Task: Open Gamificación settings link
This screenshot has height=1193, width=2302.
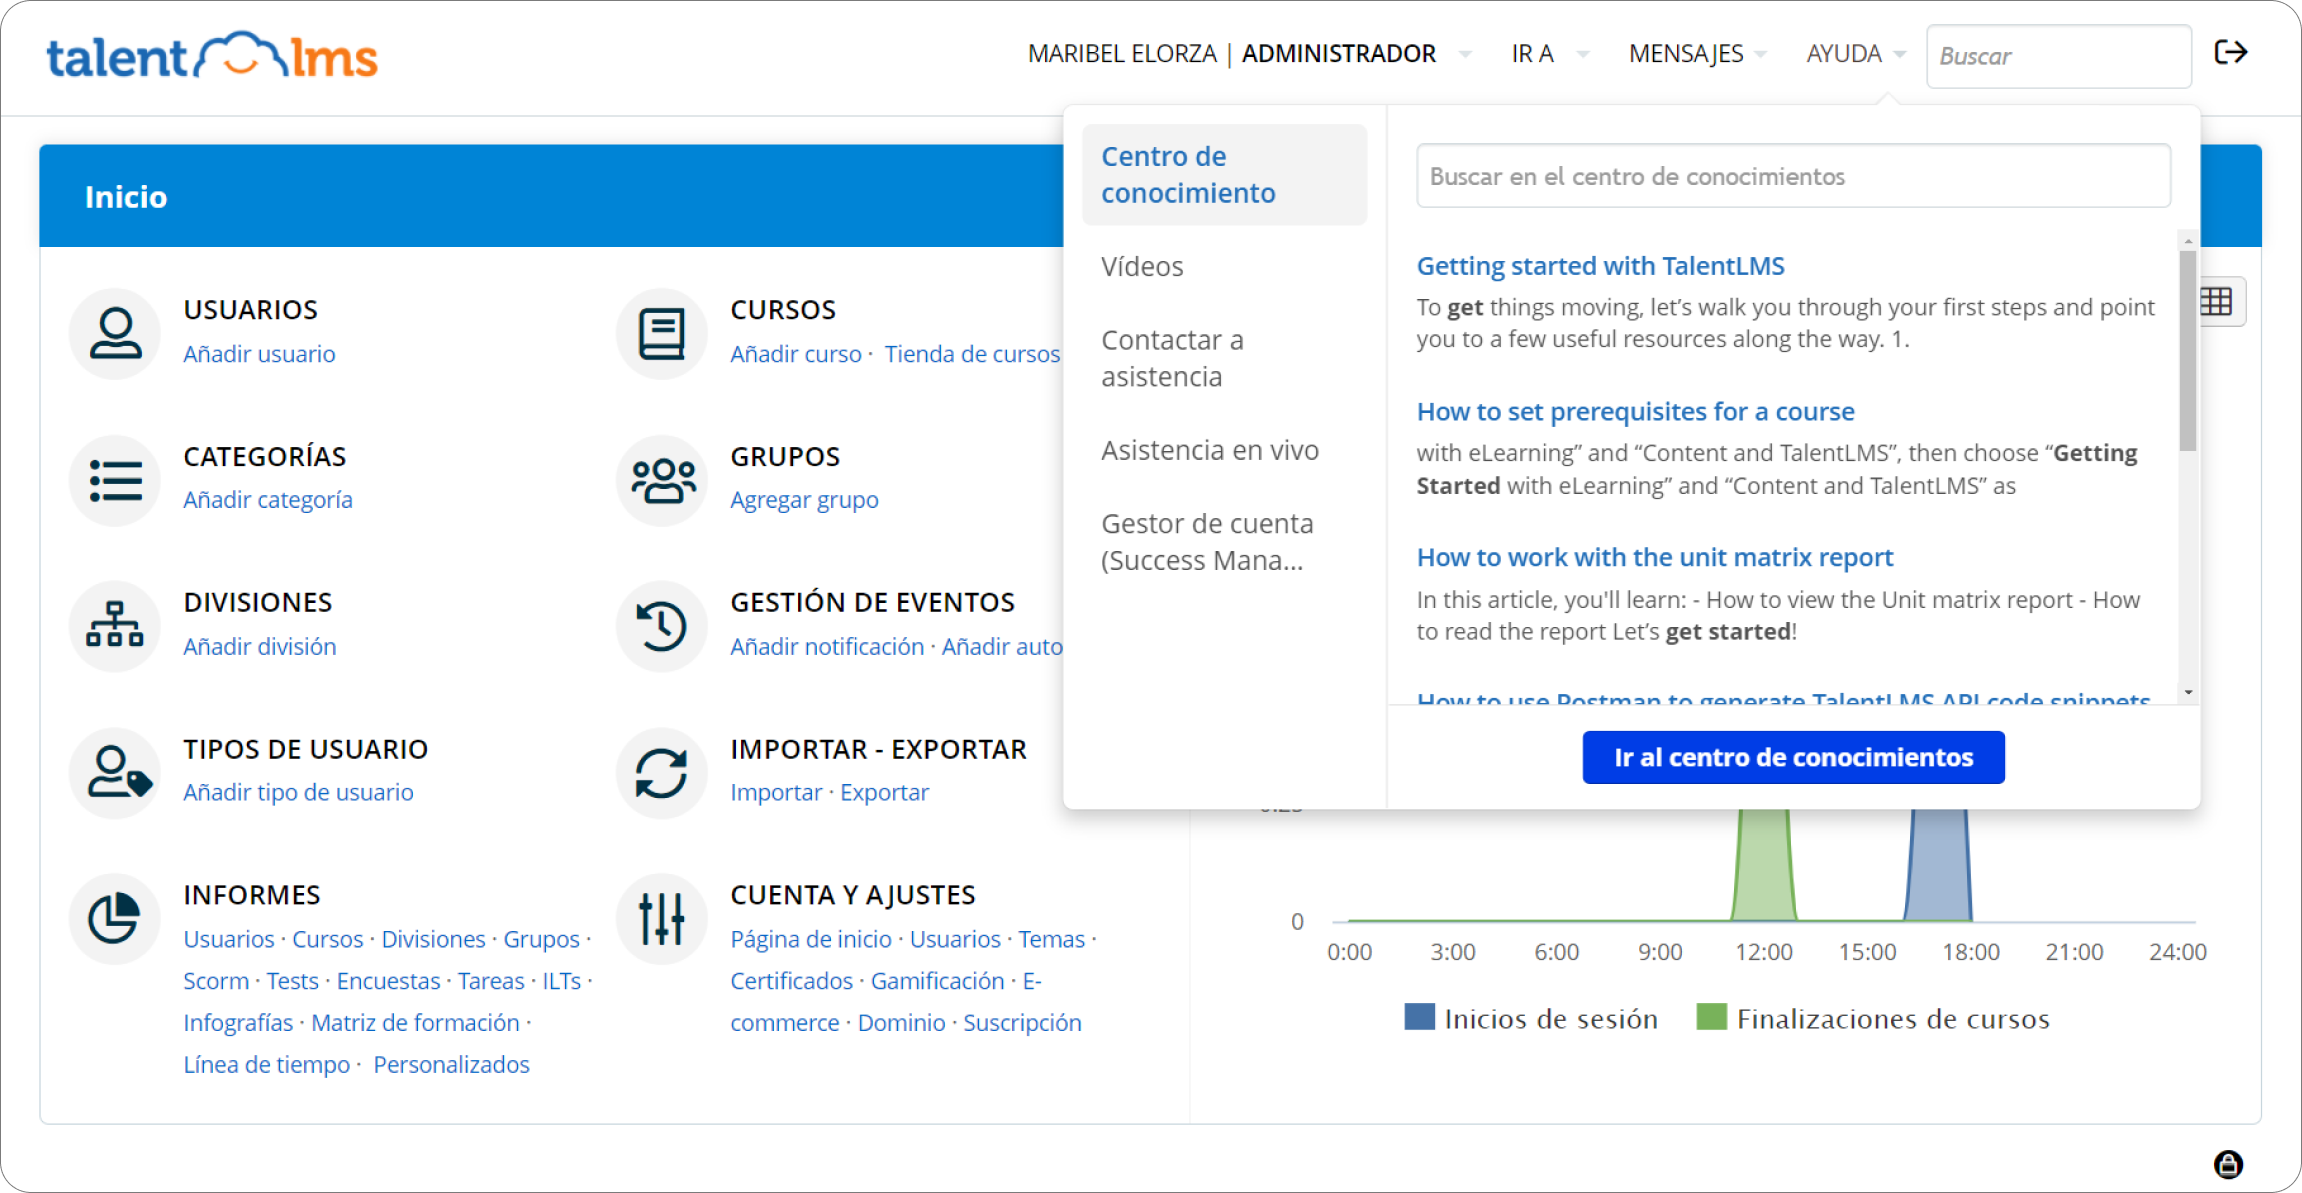Action: tap(937, 980)
